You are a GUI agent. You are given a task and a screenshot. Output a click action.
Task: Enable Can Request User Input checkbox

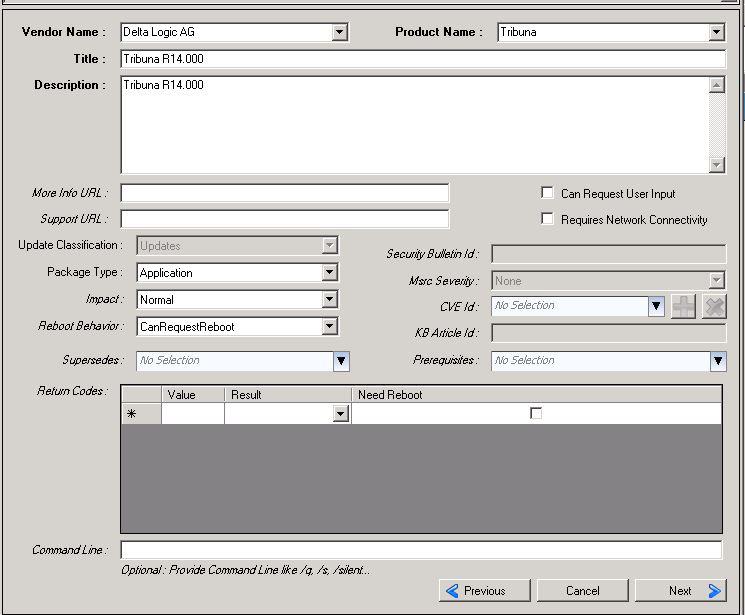[x=547, y=193]
